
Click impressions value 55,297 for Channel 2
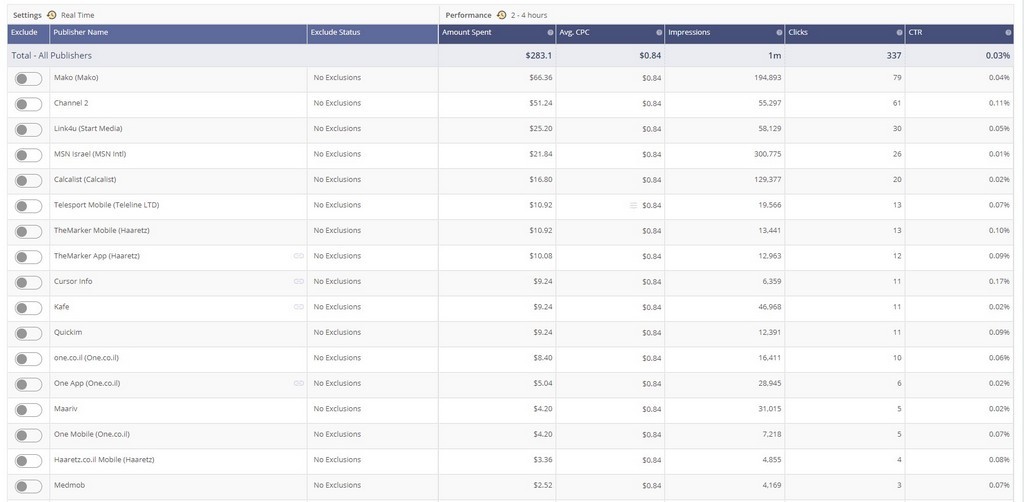point(769,103)
